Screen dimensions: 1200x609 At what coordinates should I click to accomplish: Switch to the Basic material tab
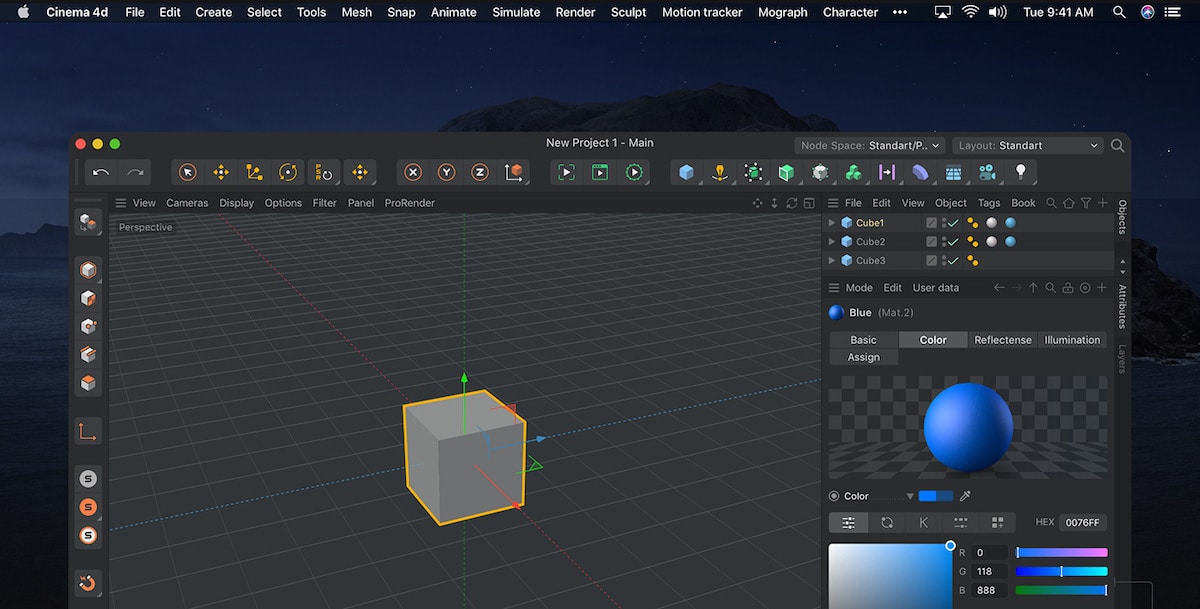[862, 339]
